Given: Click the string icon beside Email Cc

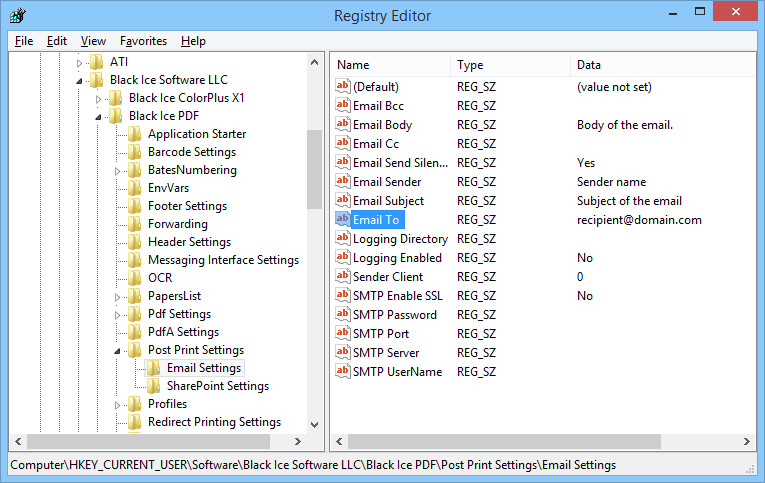Looking at the screenshot, I should [x=342, y=143].
